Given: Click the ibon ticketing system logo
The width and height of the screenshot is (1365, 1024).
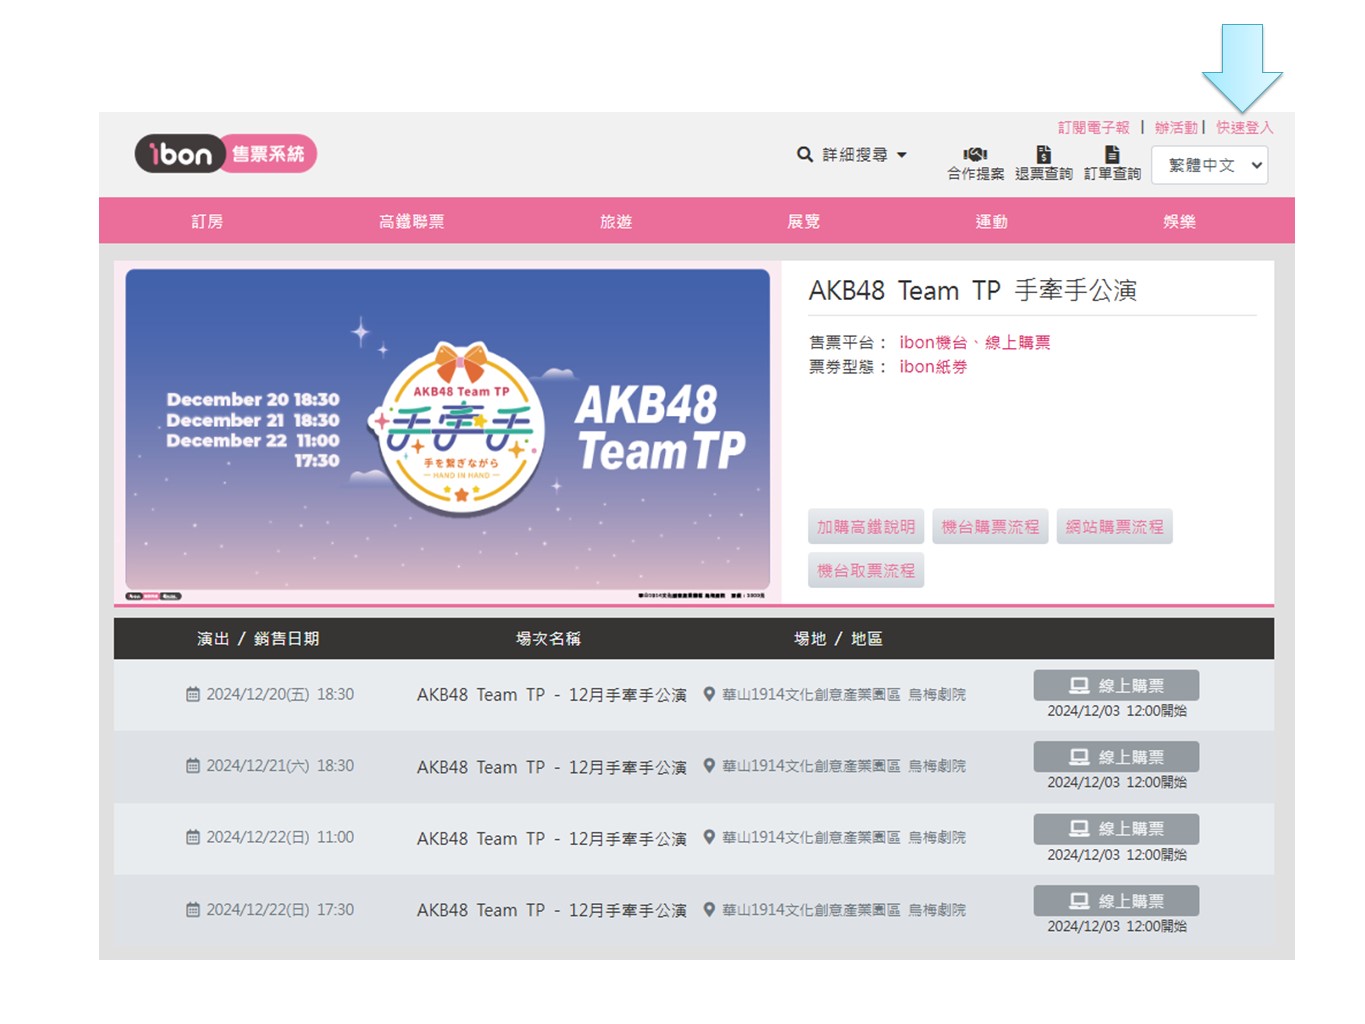Looking at the screenshot, I should pyautogui.click(x=225, y=154).
